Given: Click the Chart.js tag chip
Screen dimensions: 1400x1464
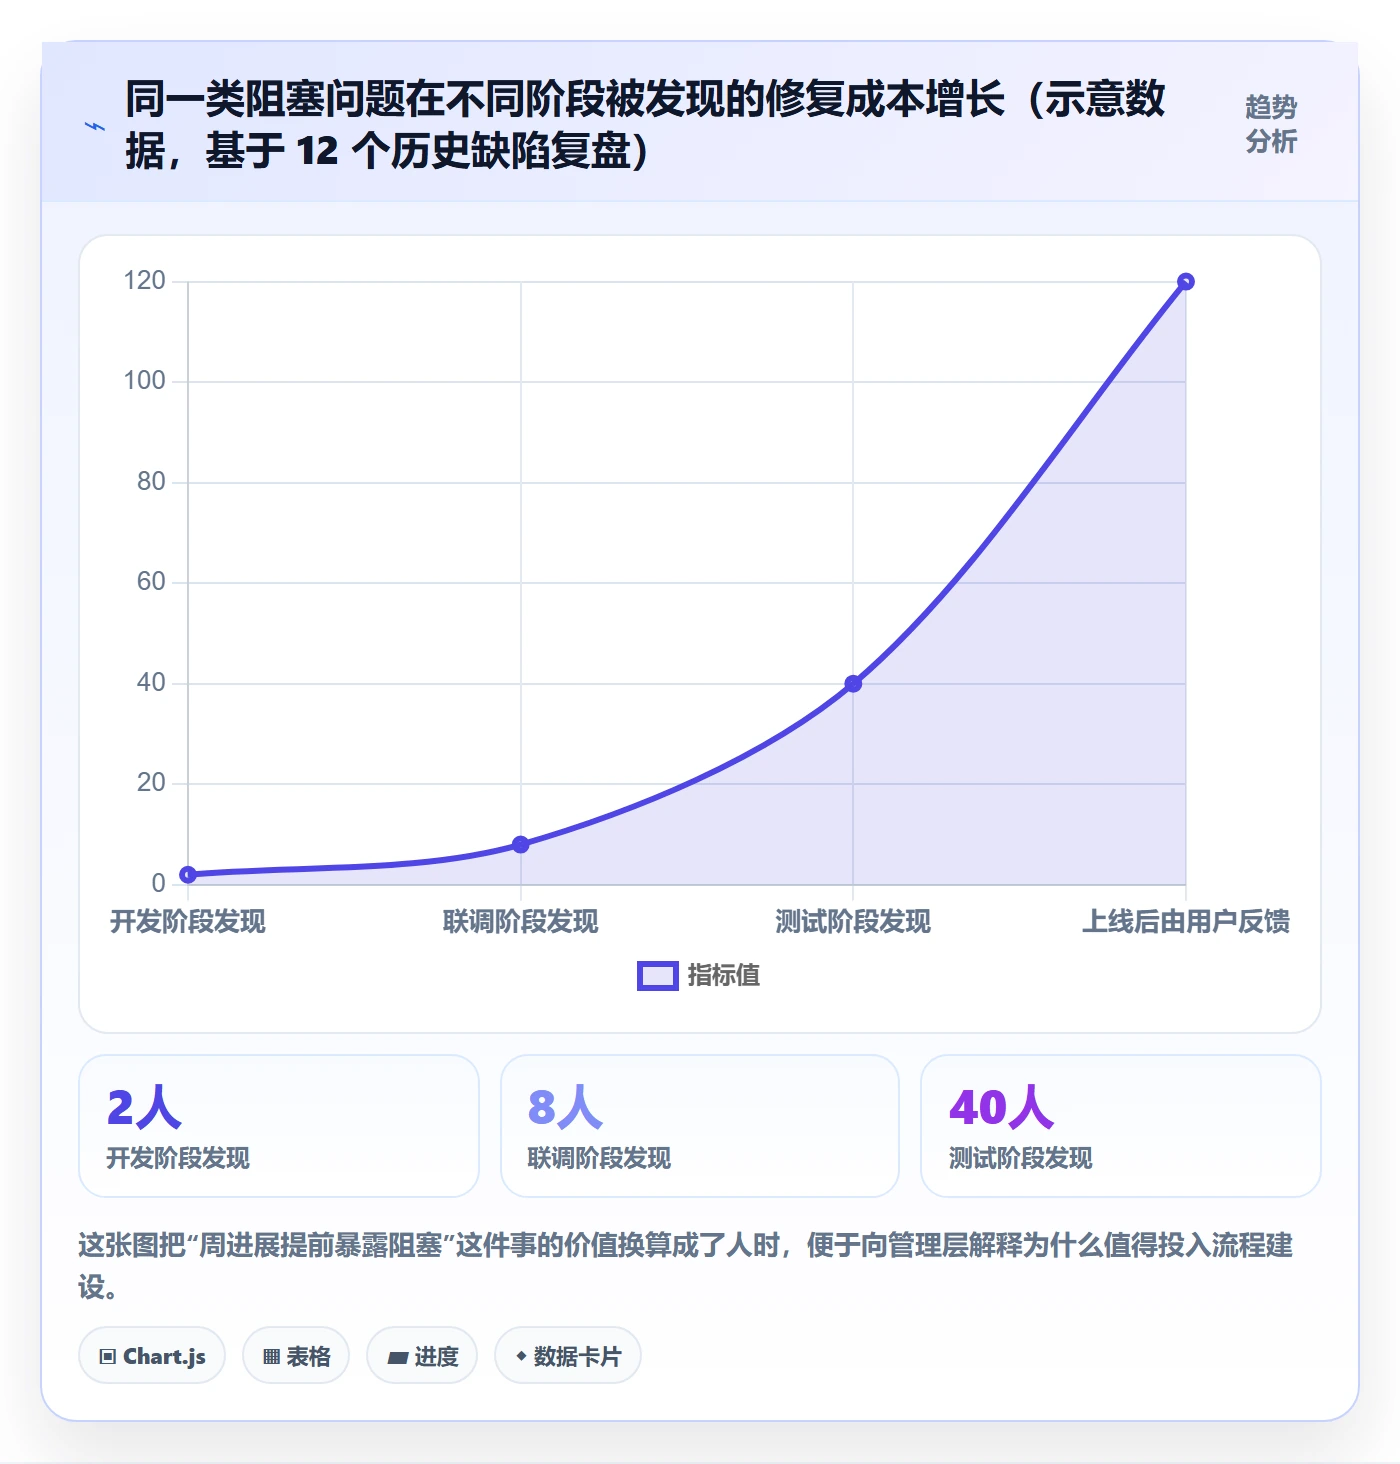Looking at the screenshot, I should click(x=152, y=1356).
